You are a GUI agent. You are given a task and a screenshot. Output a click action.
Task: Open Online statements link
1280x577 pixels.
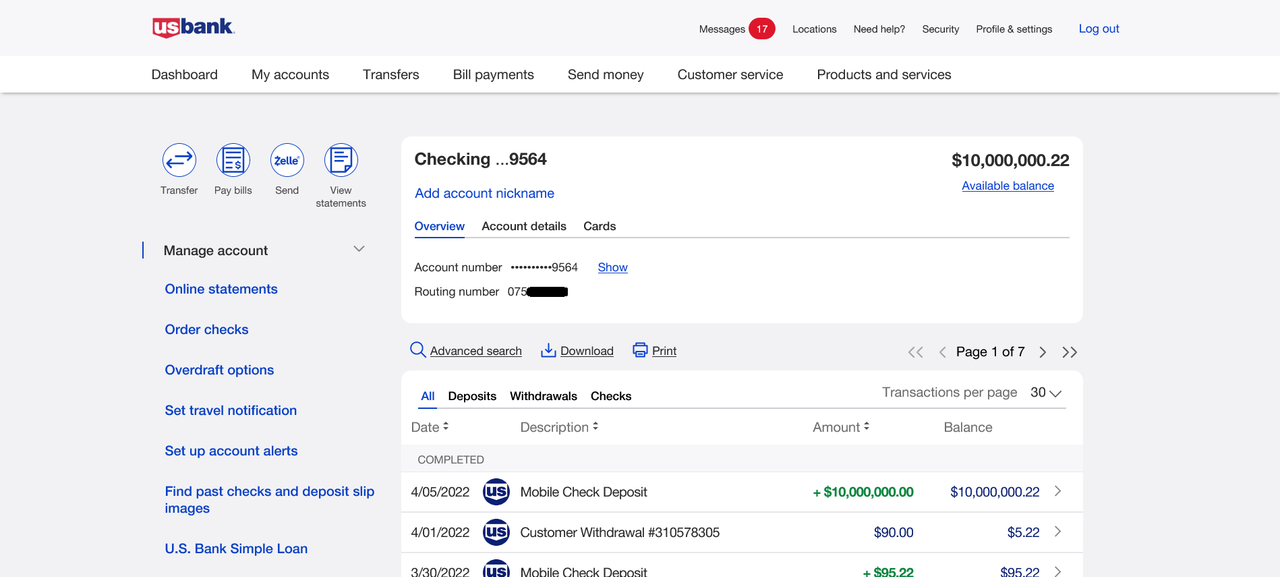coord(221,289)
